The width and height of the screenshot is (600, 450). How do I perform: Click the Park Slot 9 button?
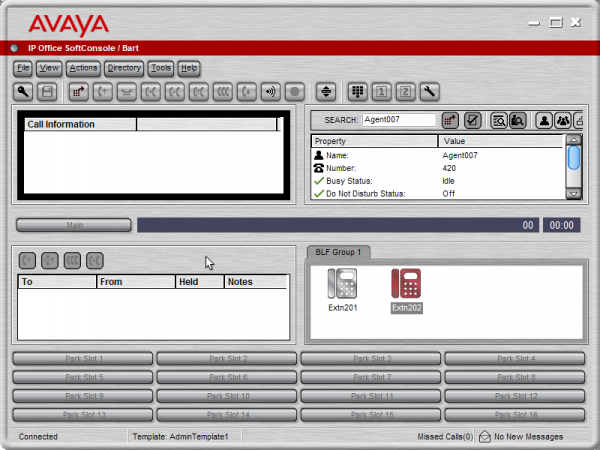83,396
